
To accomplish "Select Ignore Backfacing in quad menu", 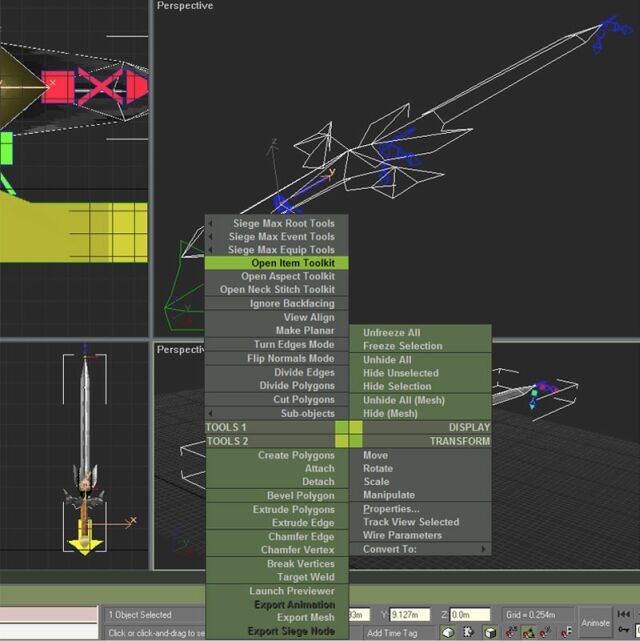I will (x=277, y=303).
